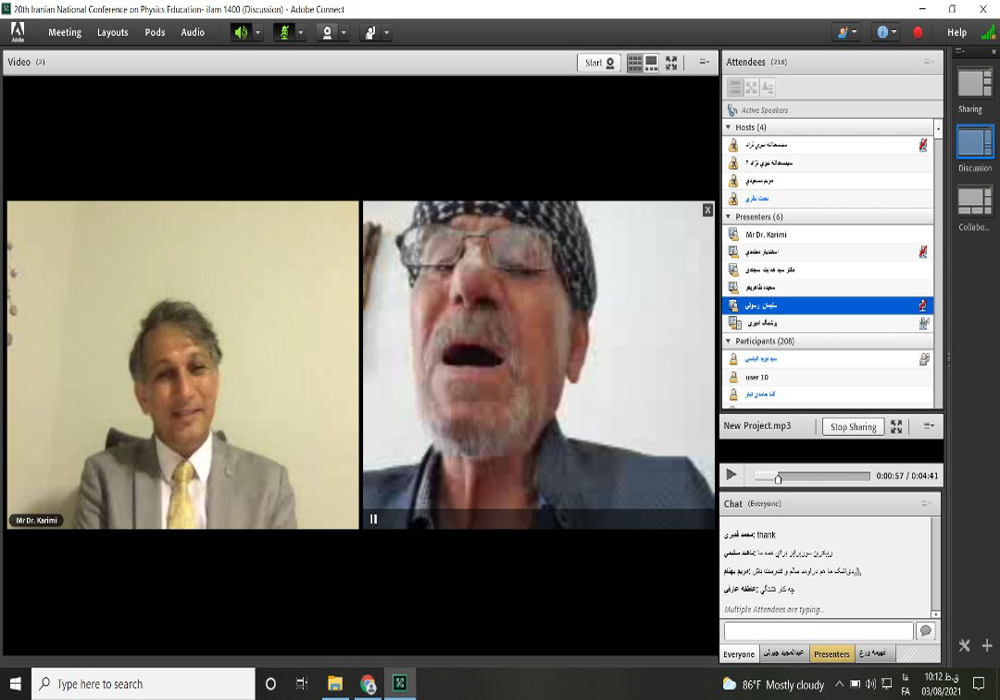Mute the speaker audio icon
This screenshot has height=700, width=1000.
coord(240,32)
